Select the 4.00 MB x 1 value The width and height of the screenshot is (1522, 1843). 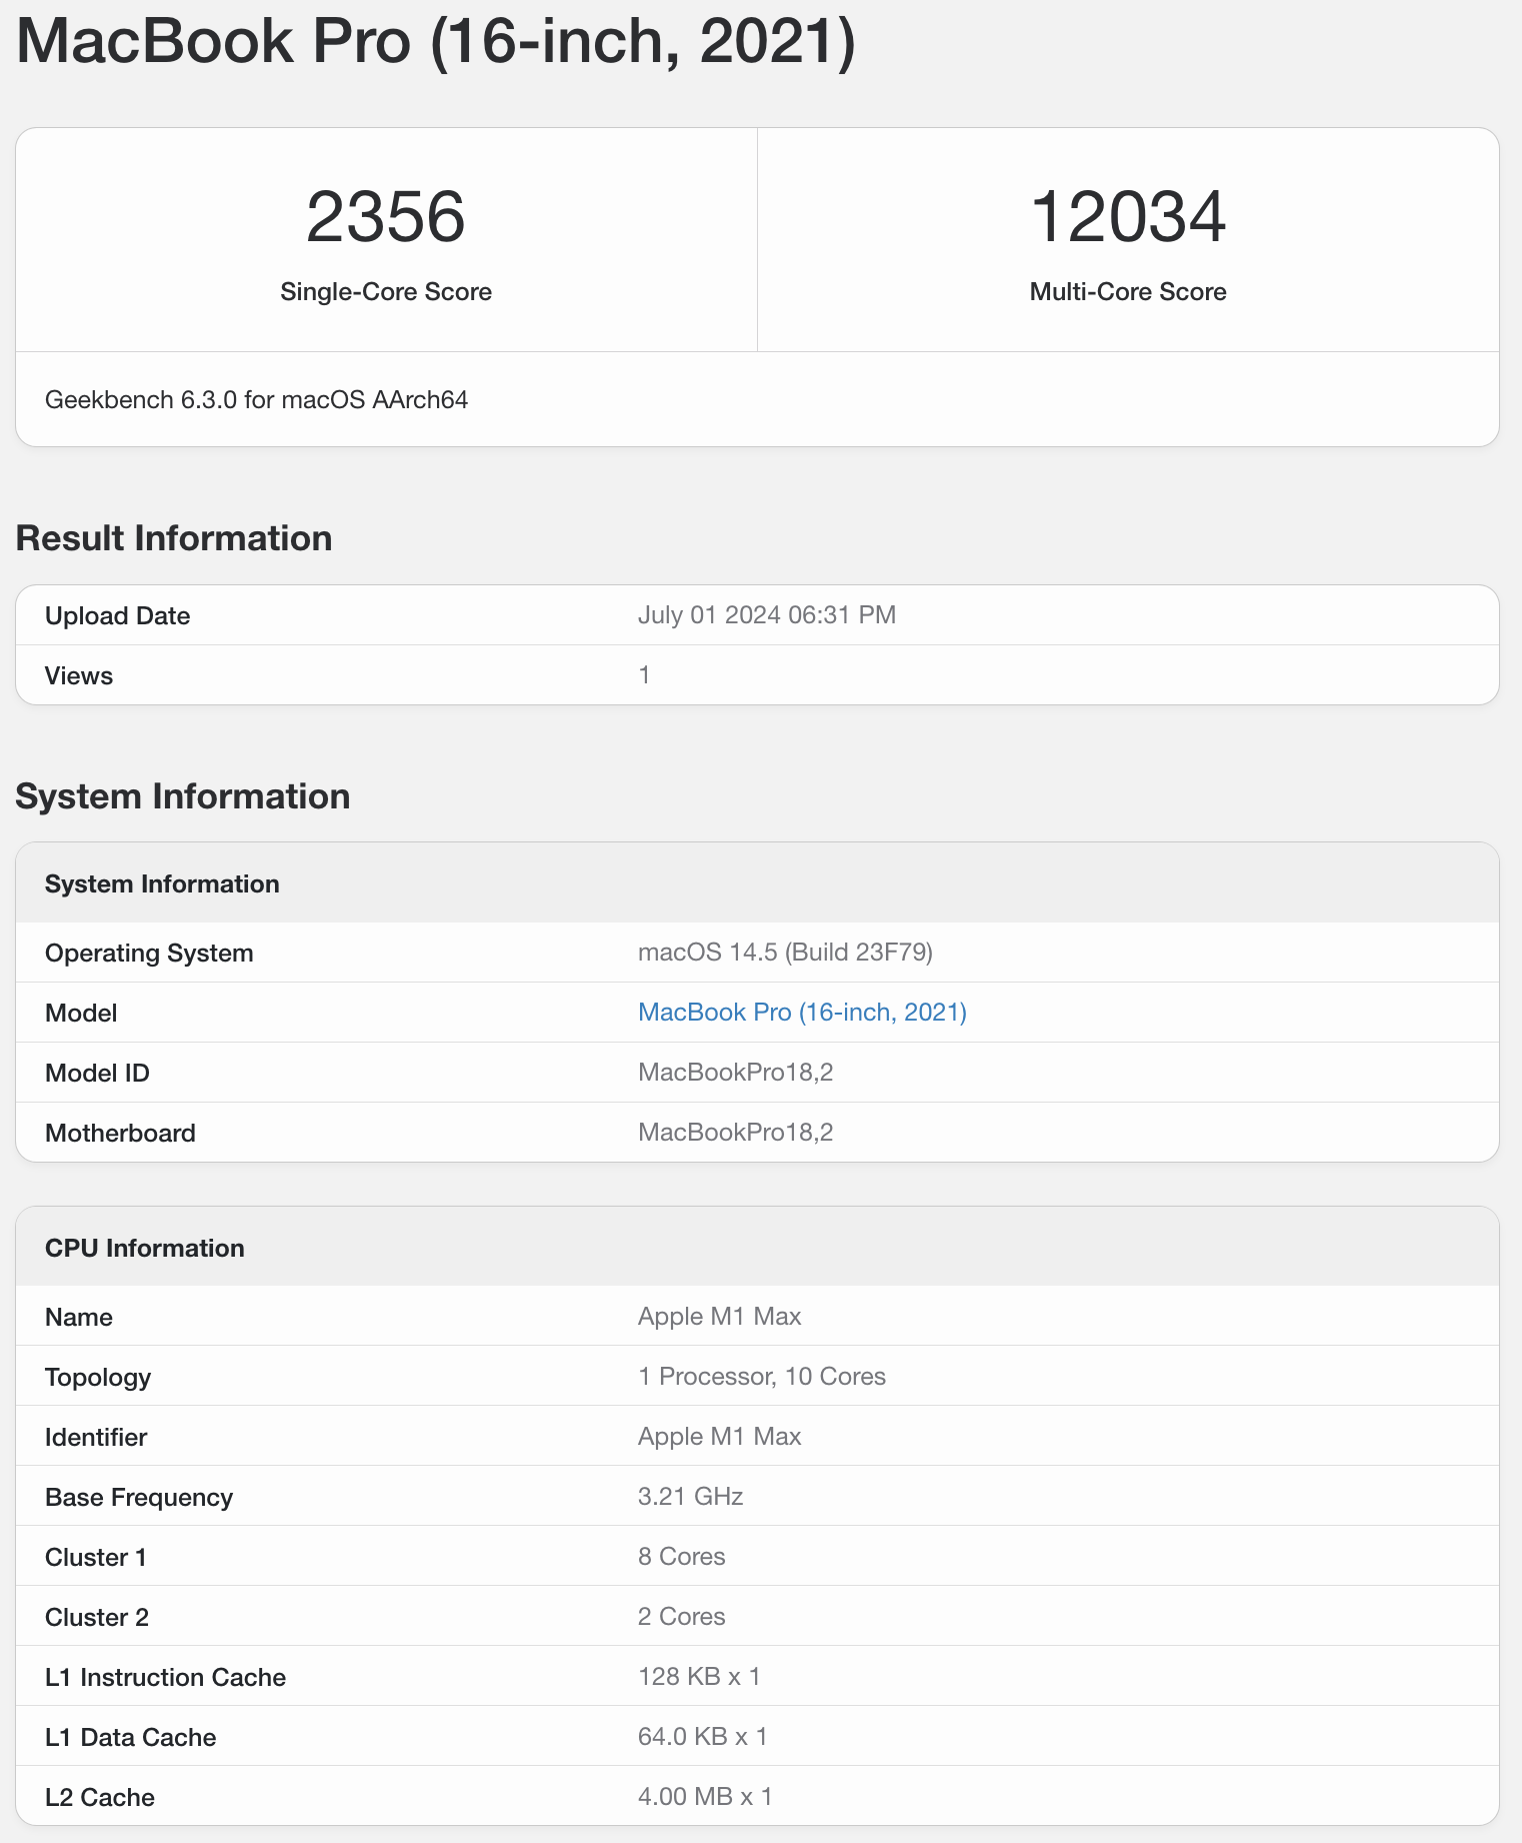point(706,1796)
